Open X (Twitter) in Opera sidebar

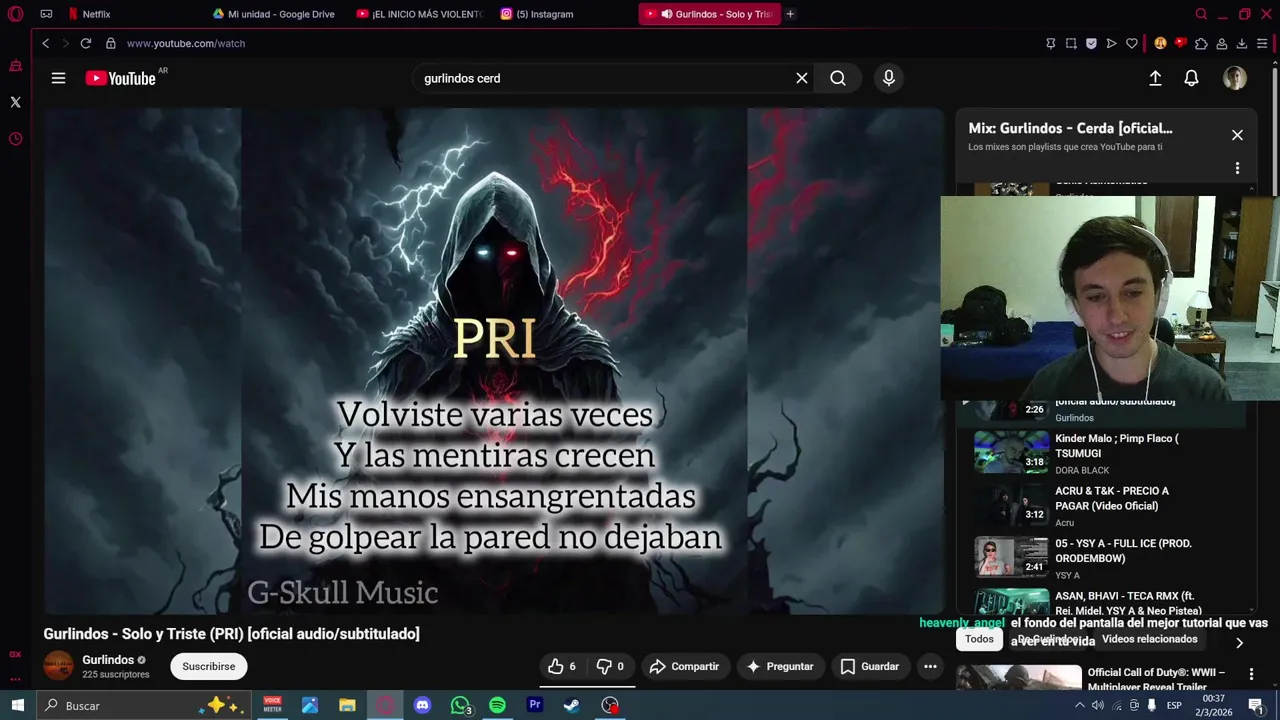[x=15, y=102]
